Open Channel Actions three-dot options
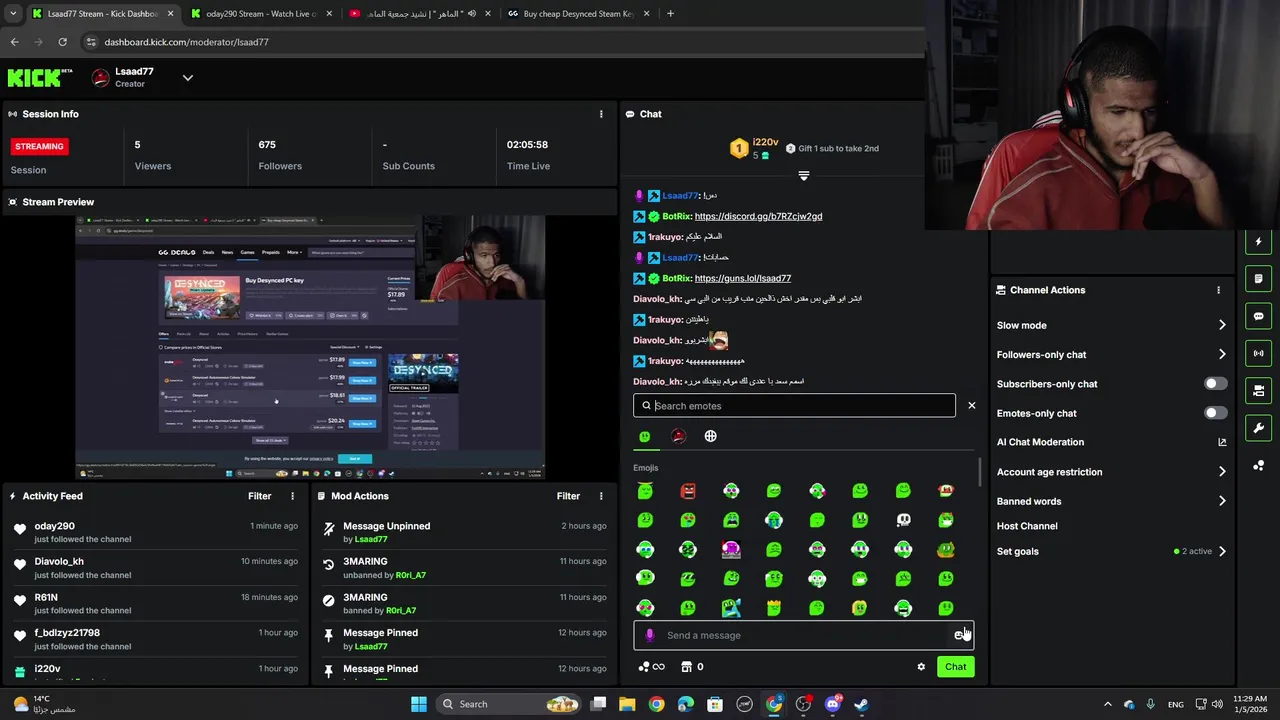Viewport: 1280px width, 720px height. [1218, 290]
